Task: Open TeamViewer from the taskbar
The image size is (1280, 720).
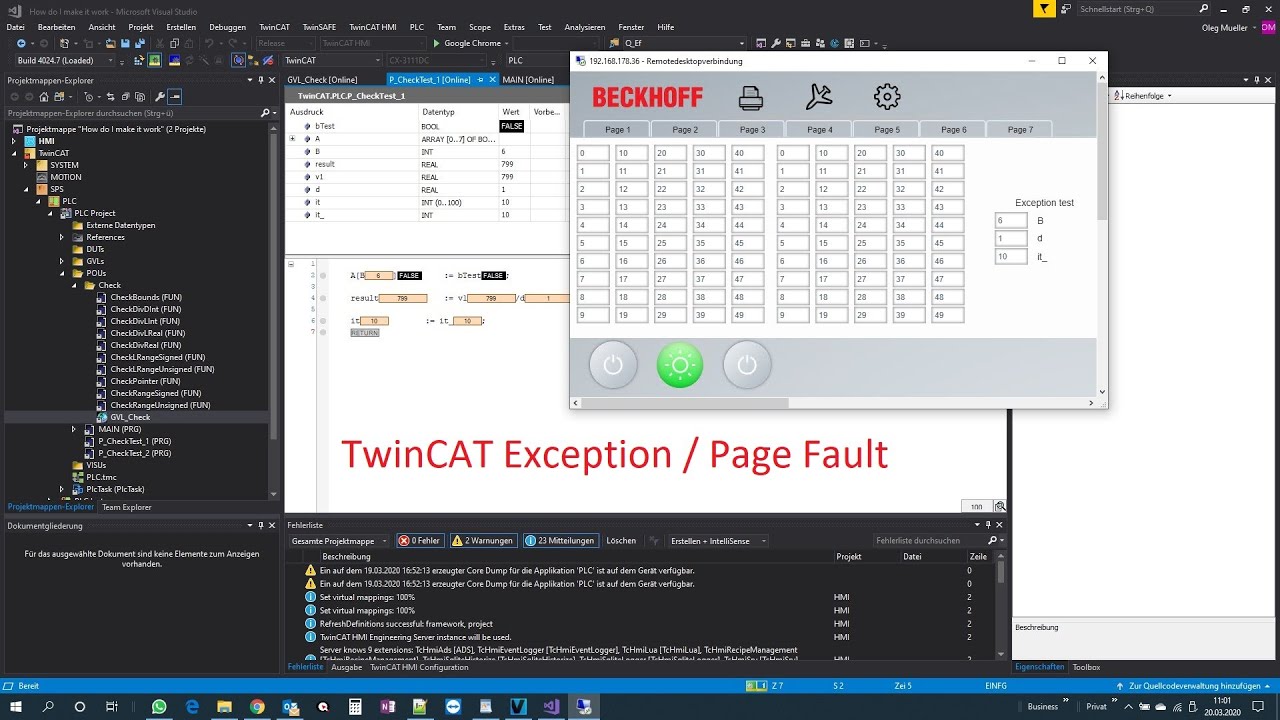Action: click(453, 706)
